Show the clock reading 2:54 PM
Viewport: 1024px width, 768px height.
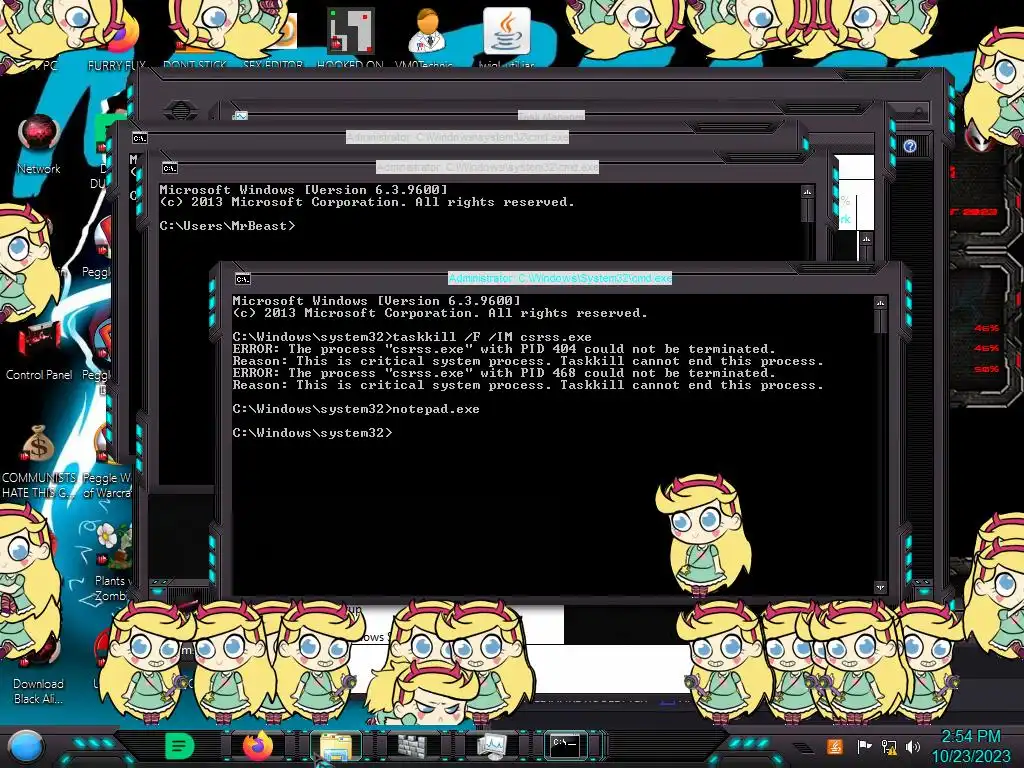pyautogui.click(x=970, y=736)
